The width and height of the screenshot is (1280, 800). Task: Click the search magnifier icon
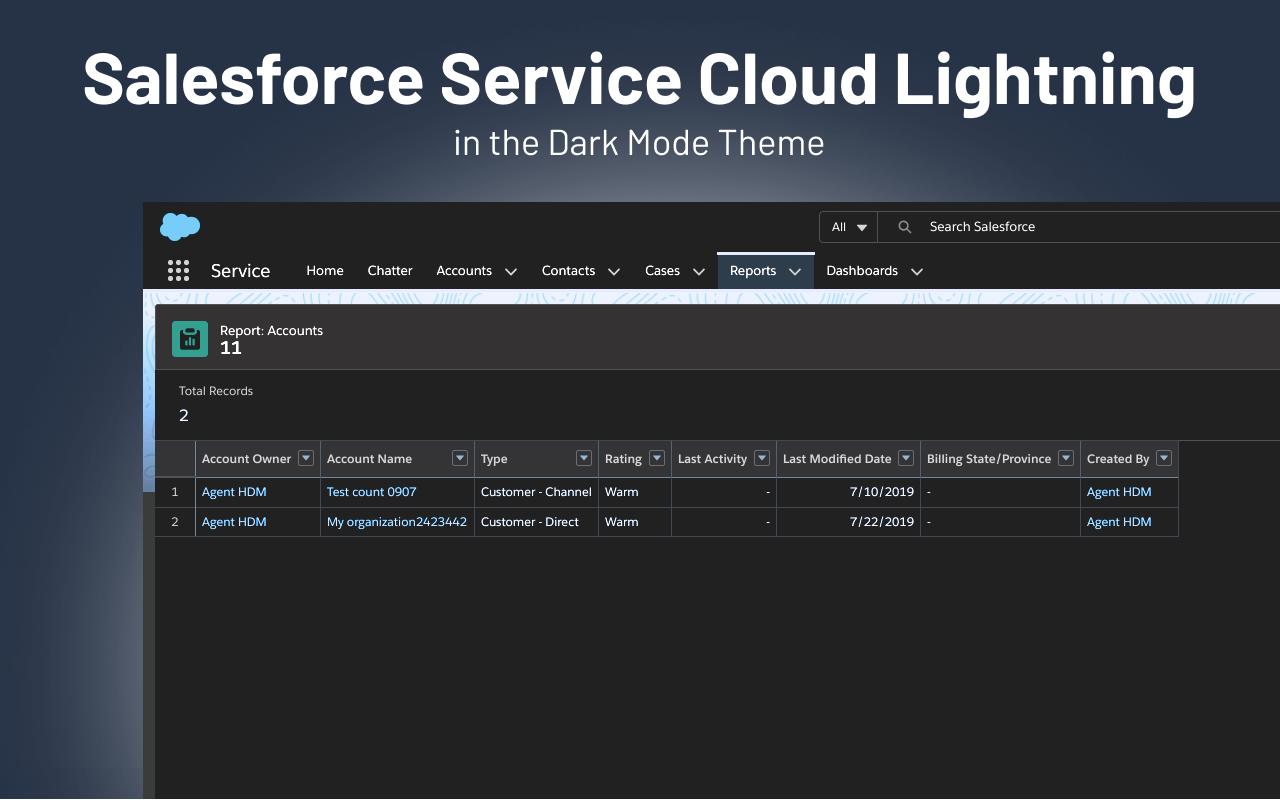(904, 226)
